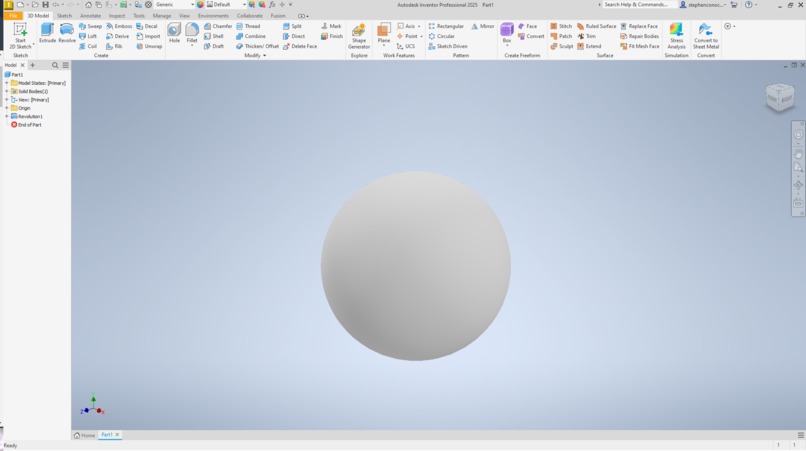This screenshot has height=451, width=806.
Task: Click the sphere model in viewport
Action: (415, 266)
